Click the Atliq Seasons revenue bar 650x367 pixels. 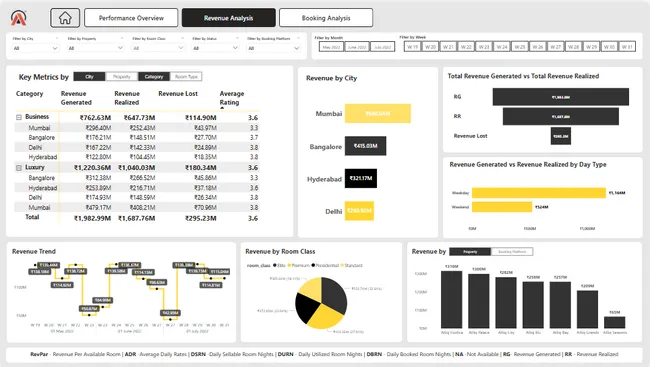615,323
